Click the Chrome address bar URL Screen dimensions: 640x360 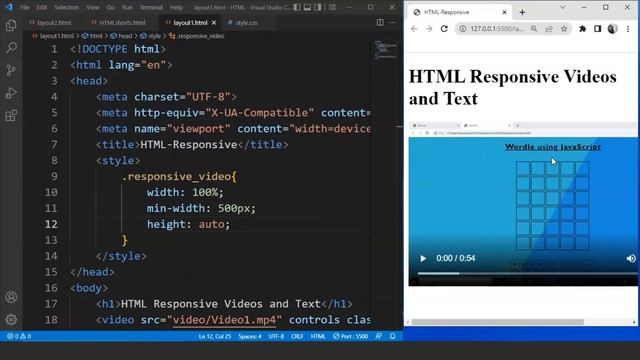pyautogui.click(x=497, y=29)
